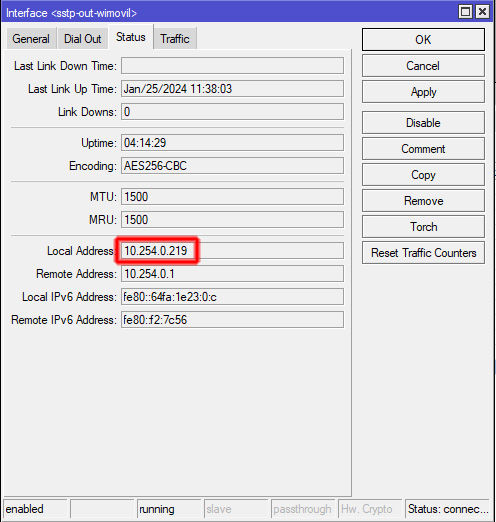This screenshot has width=496, height=522.
Task: Click the Cancel button
Action: (423, 66)
